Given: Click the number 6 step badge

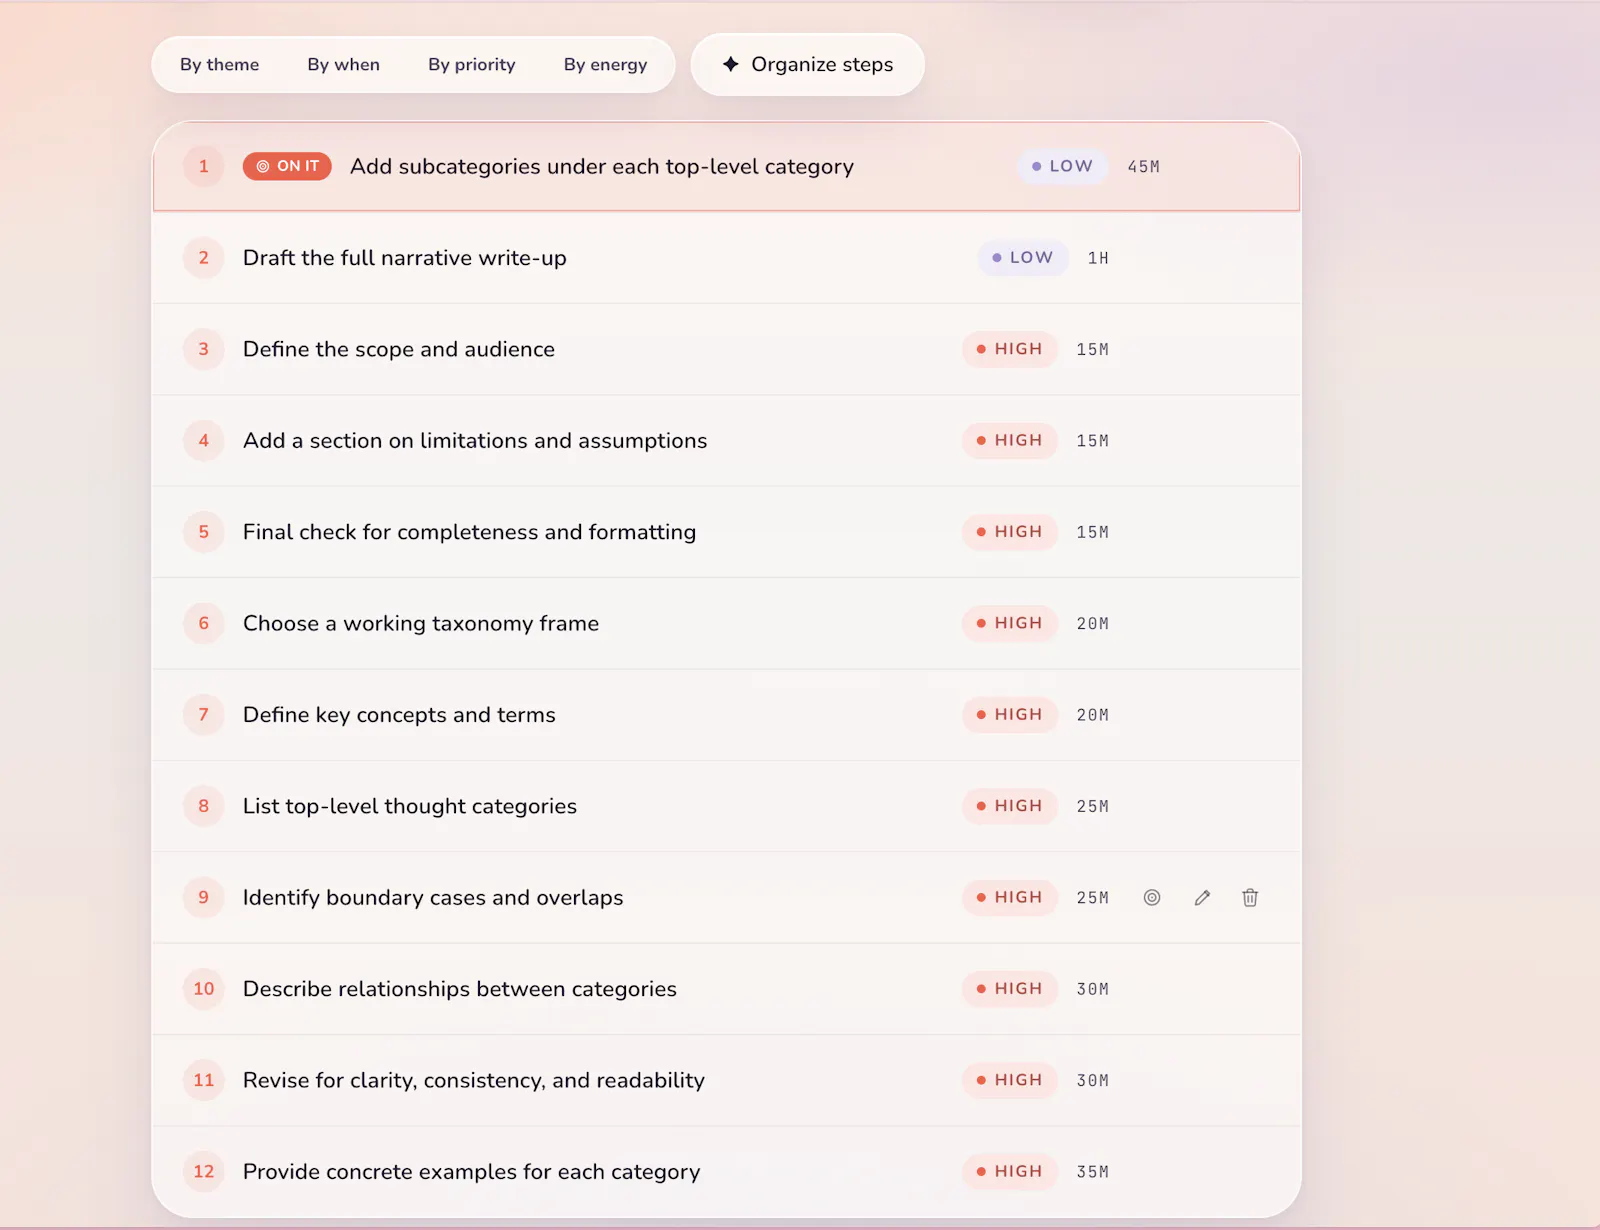Looking at the screenshot, I should point(204,623).
